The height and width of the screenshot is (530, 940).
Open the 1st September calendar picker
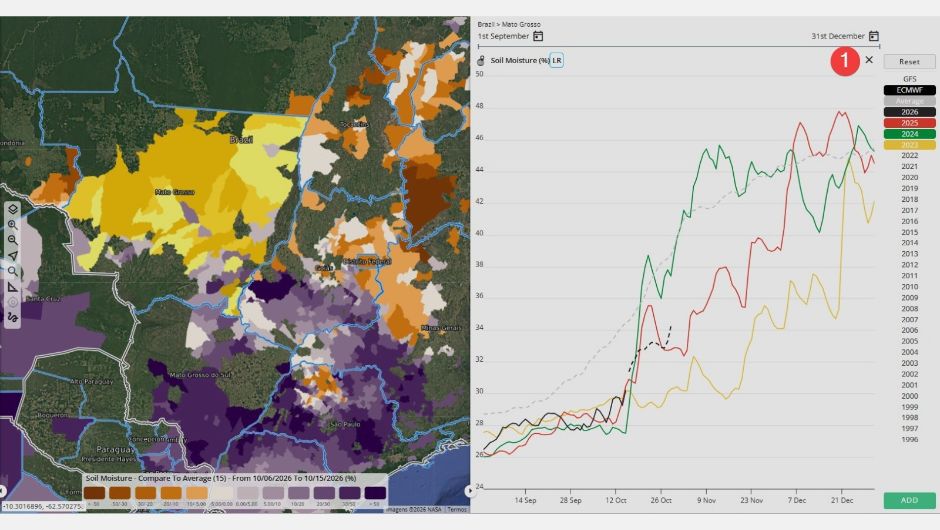[x=538, y=36]
